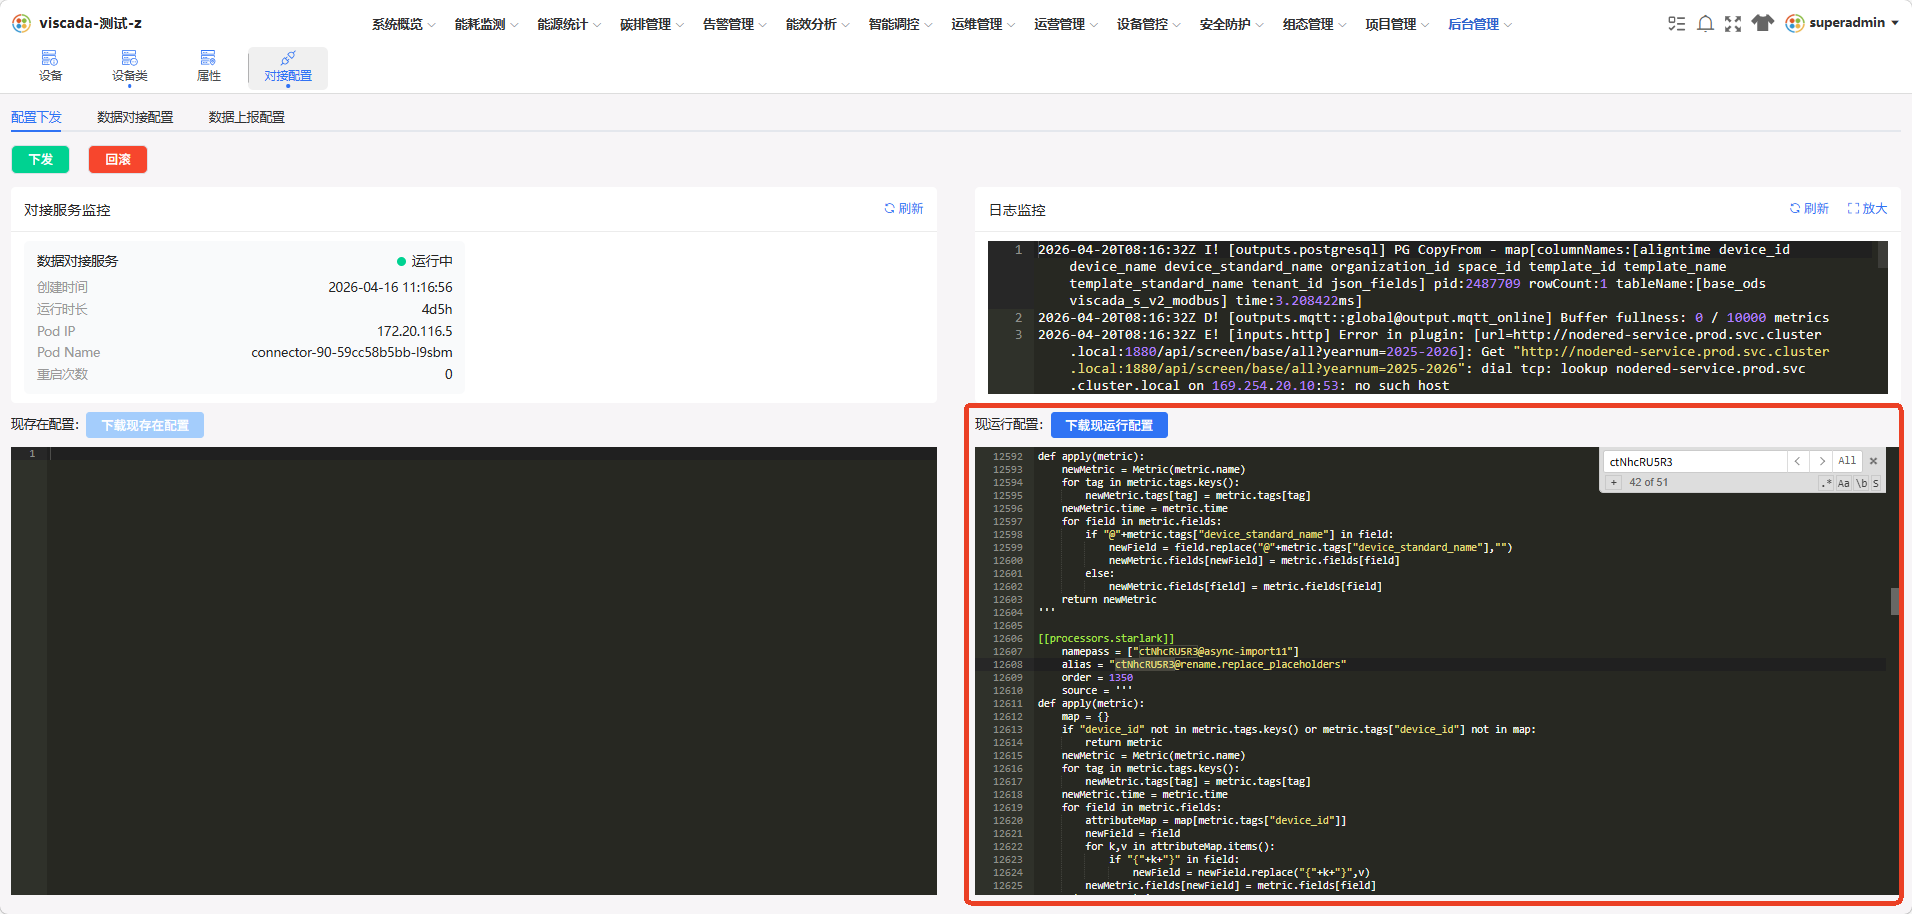This screenshot has height=914, width=1912.
Task: Expand 能耗监测 menu
Action: pyautogui.click(x=487, y=24)
